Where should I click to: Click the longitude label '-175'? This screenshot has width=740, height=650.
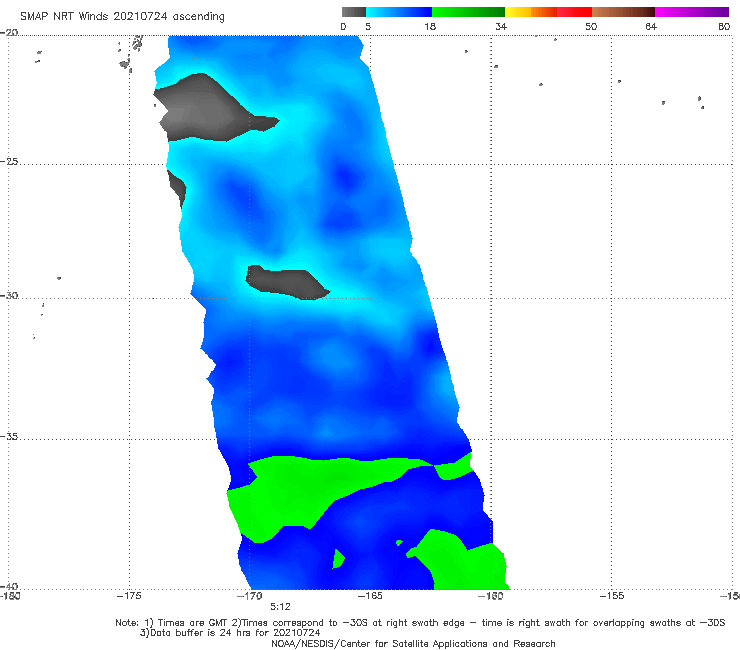(129, 596)
